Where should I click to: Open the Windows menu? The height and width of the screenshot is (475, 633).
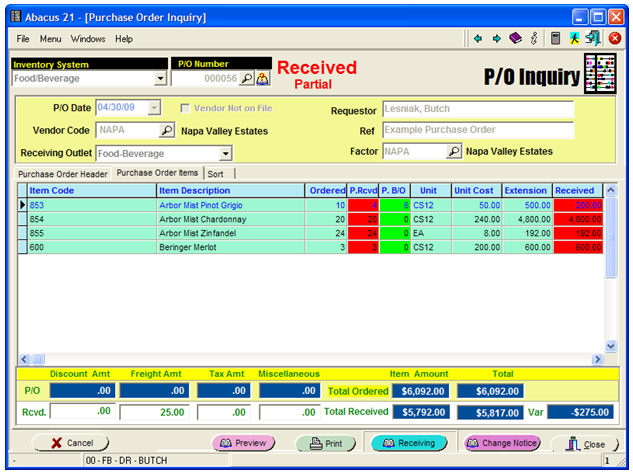click(87, 39)
